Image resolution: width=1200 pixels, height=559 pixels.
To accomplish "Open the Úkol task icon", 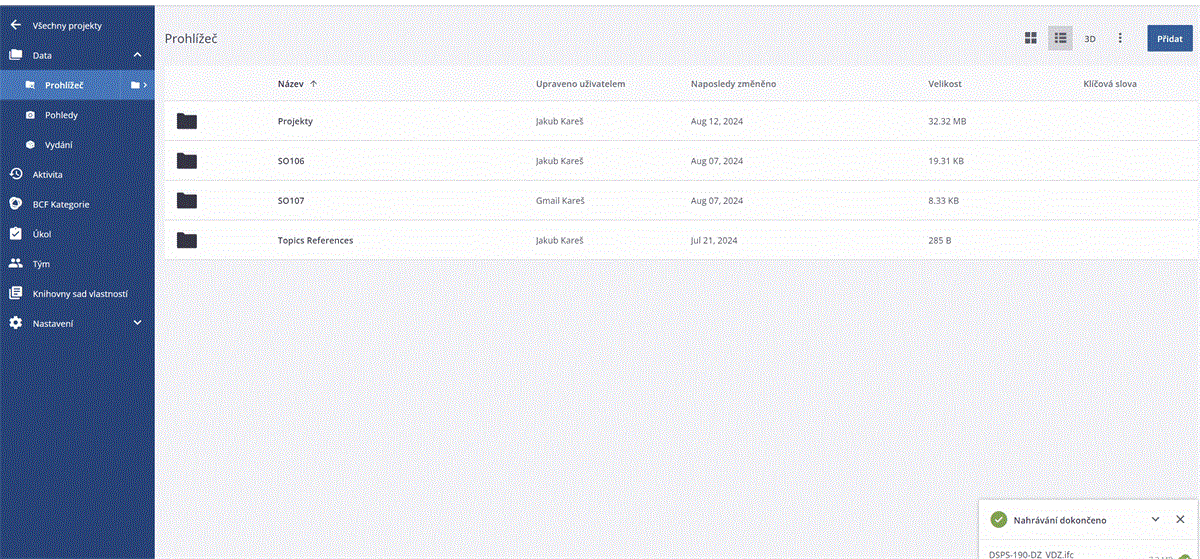I will [15, 234].
